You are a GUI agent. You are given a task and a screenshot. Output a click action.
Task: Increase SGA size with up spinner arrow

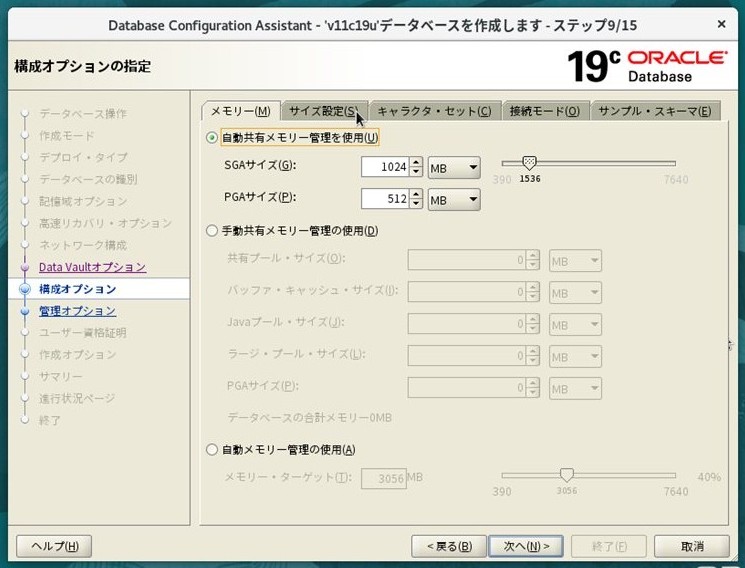(x=416, y=162)
